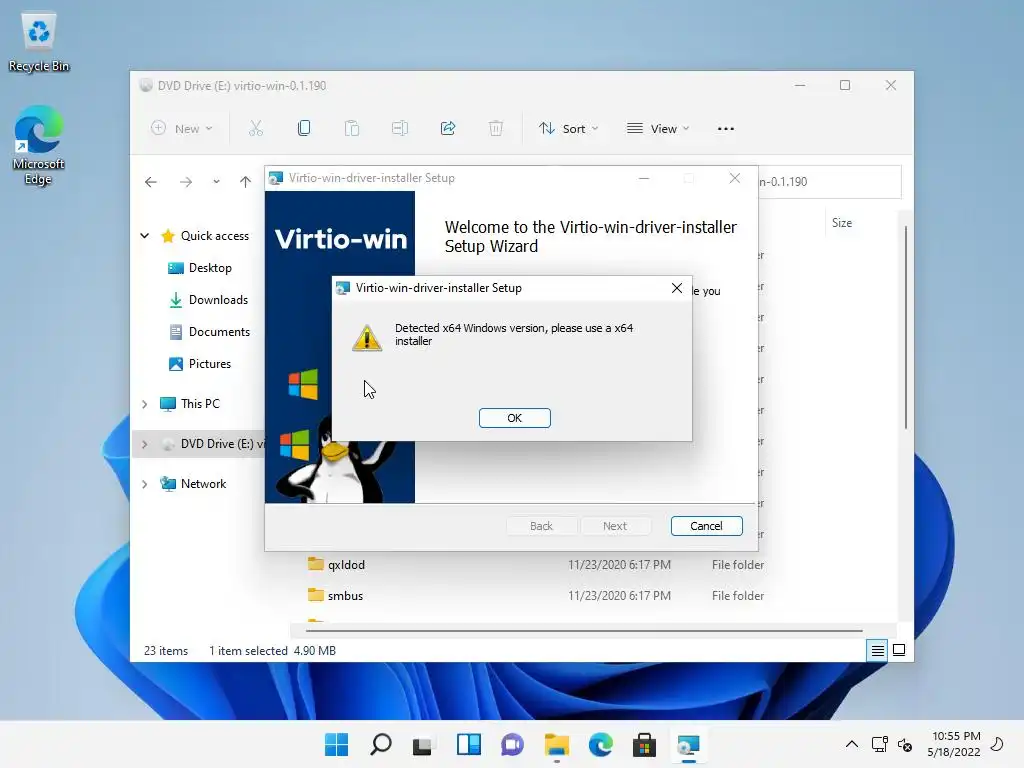Image resolution: width=1024 pixels, height=768 pixels.
Task: Click OK in the x64 warning dialog
Action: [x=515, y=418]
